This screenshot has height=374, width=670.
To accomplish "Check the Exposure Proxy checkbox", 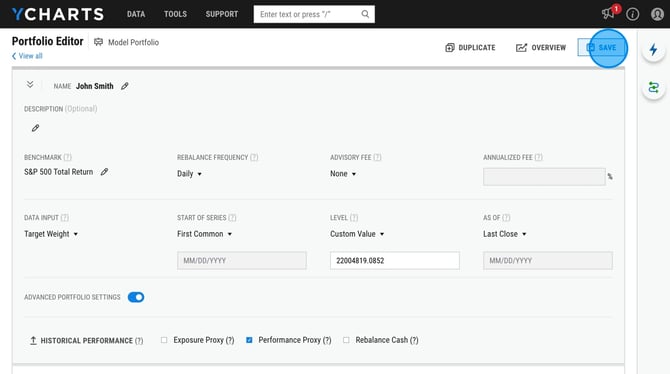I will 164,340.
